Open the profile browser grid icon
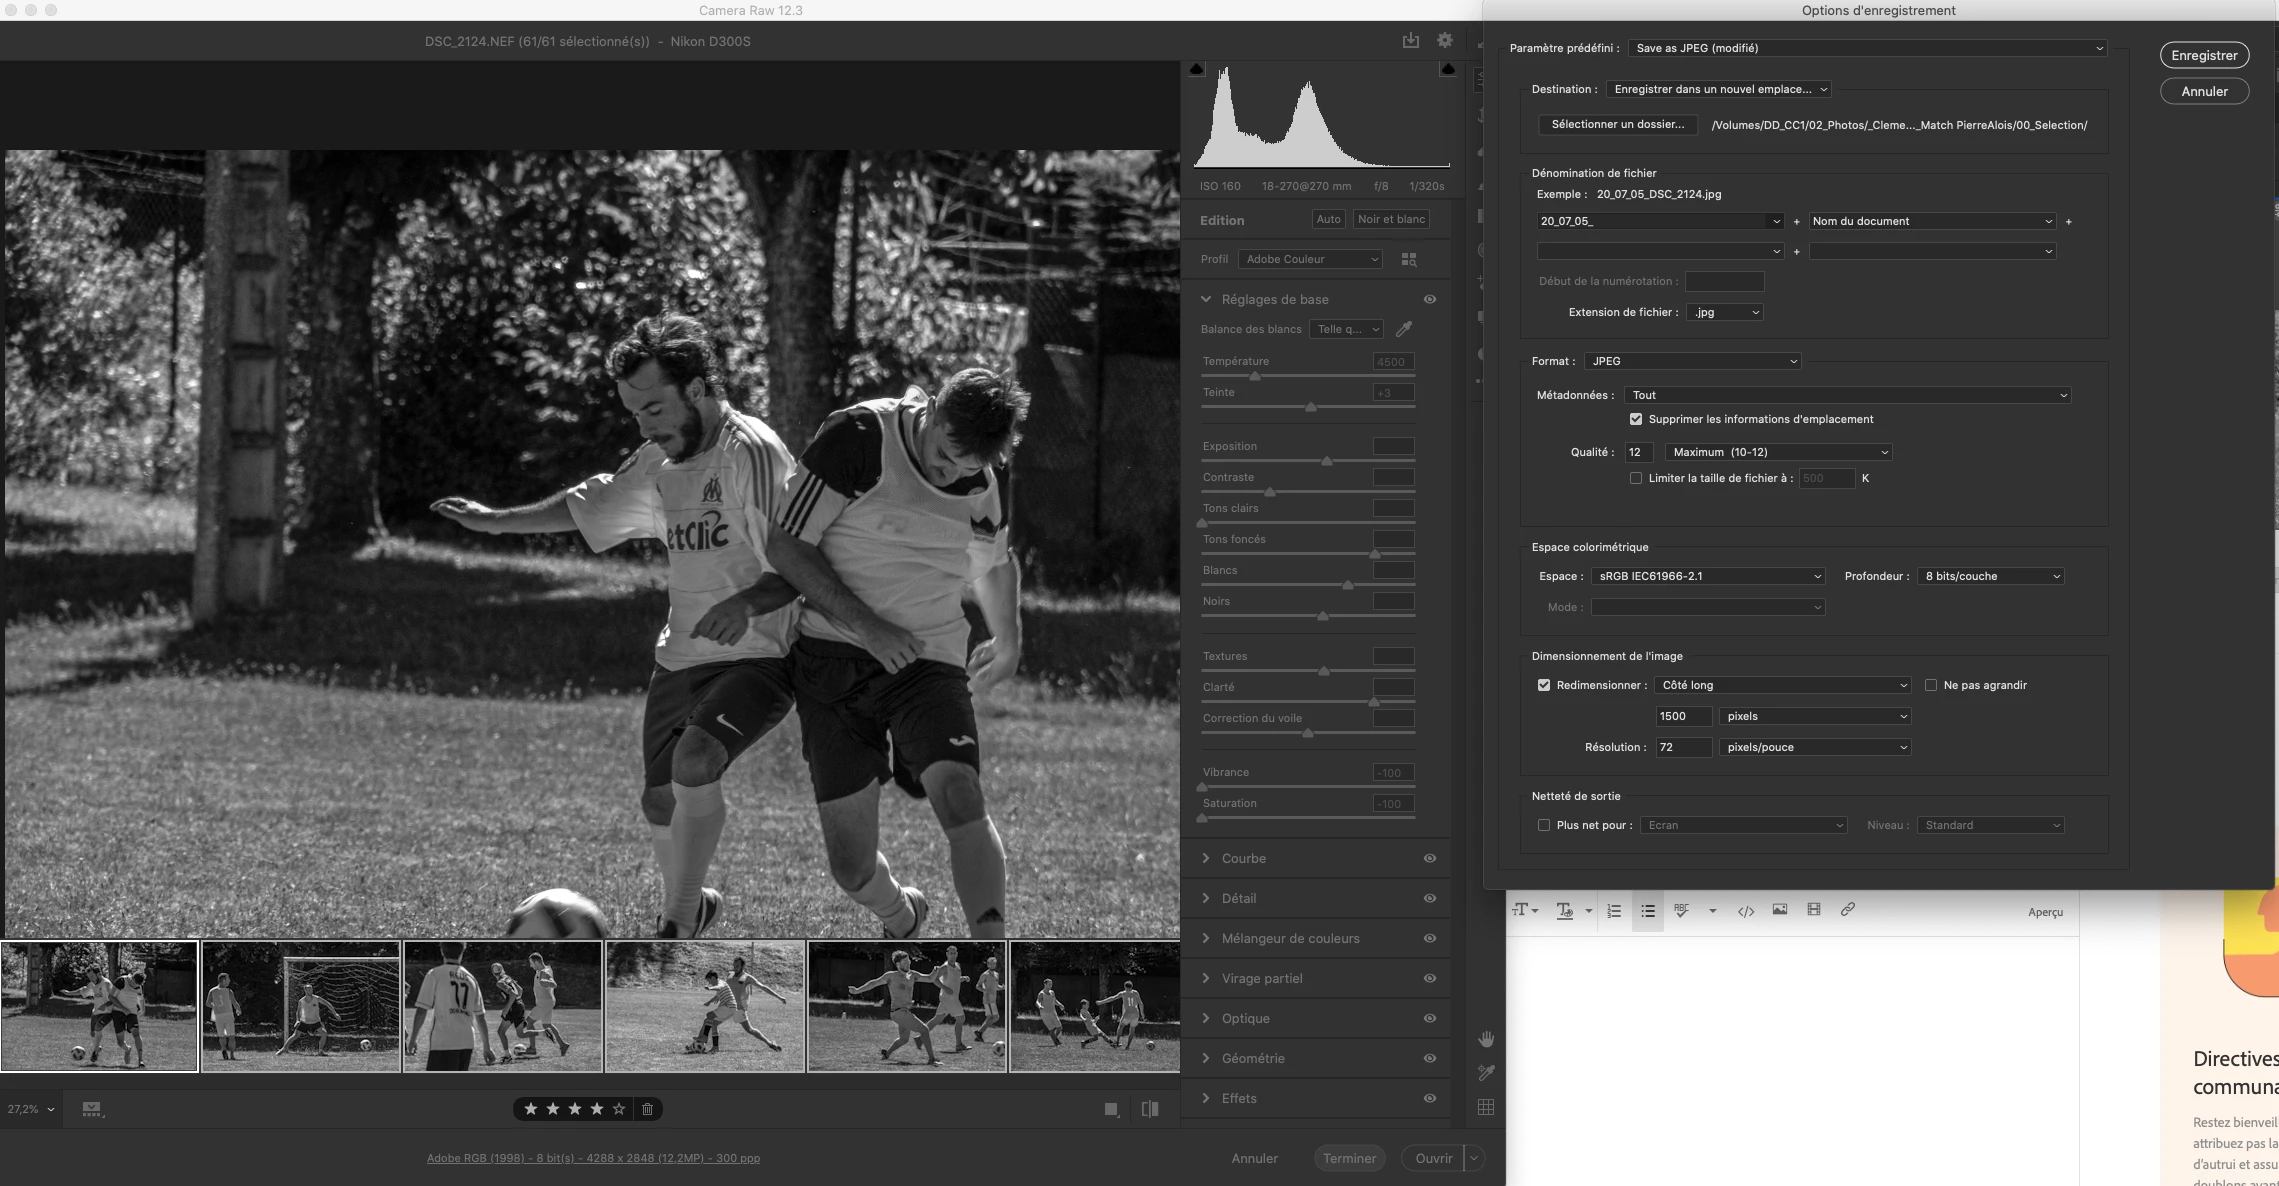The width and height of the screenshot is (2279, 1186). (1409, 259)
